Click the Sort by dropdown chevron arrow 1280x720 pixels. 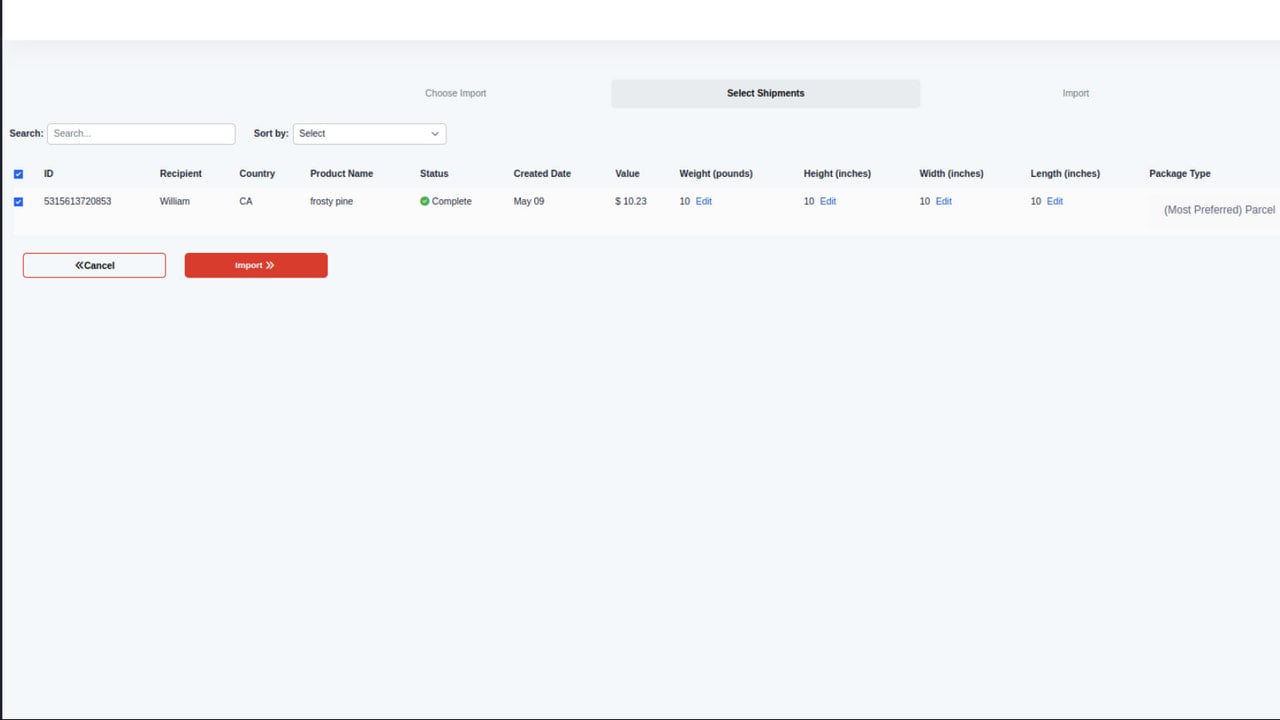435,134
